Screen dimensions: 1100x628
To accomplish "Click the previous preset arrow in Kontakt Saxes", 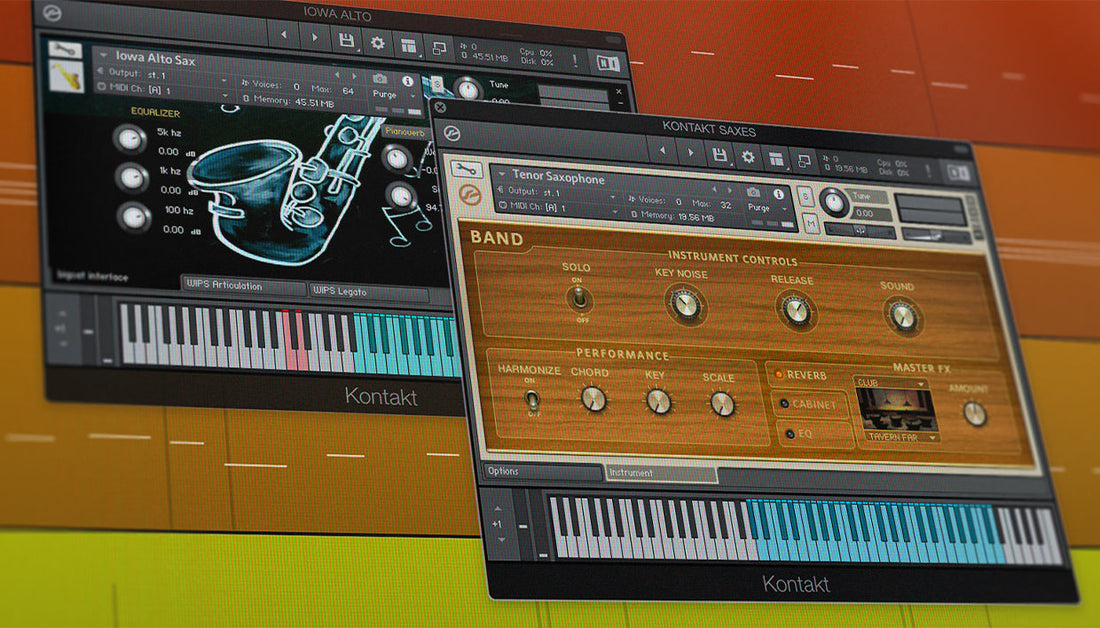I will tap(662, 150).
